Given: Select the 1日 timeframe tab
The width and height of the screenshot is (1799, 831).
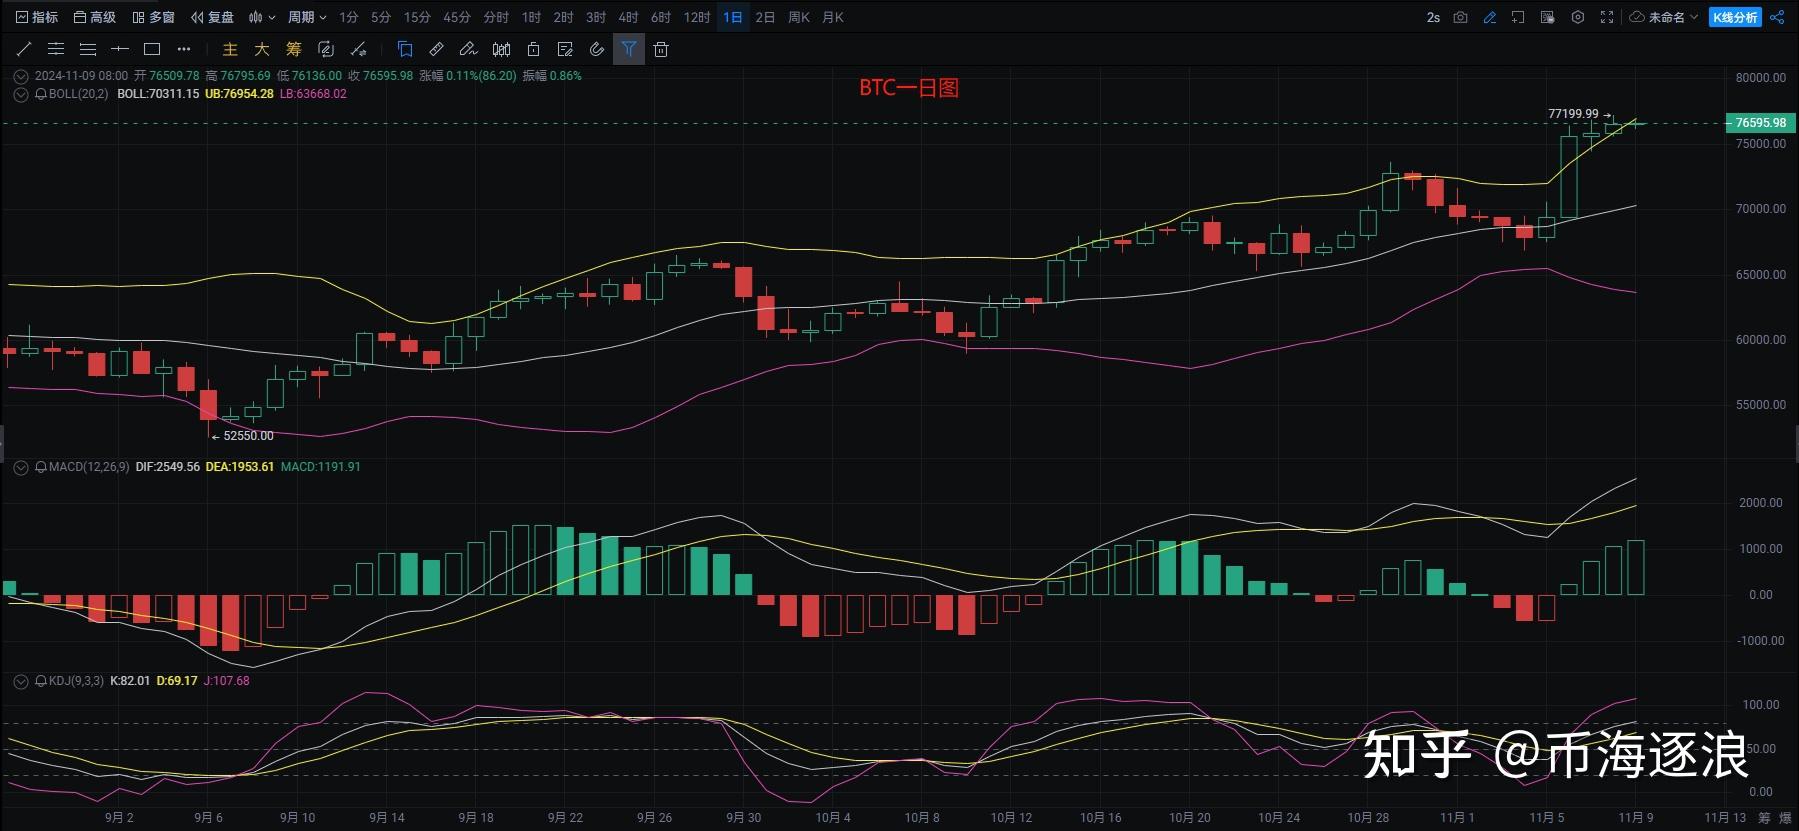Looking at the screenshot, I should tap(733, 17).
